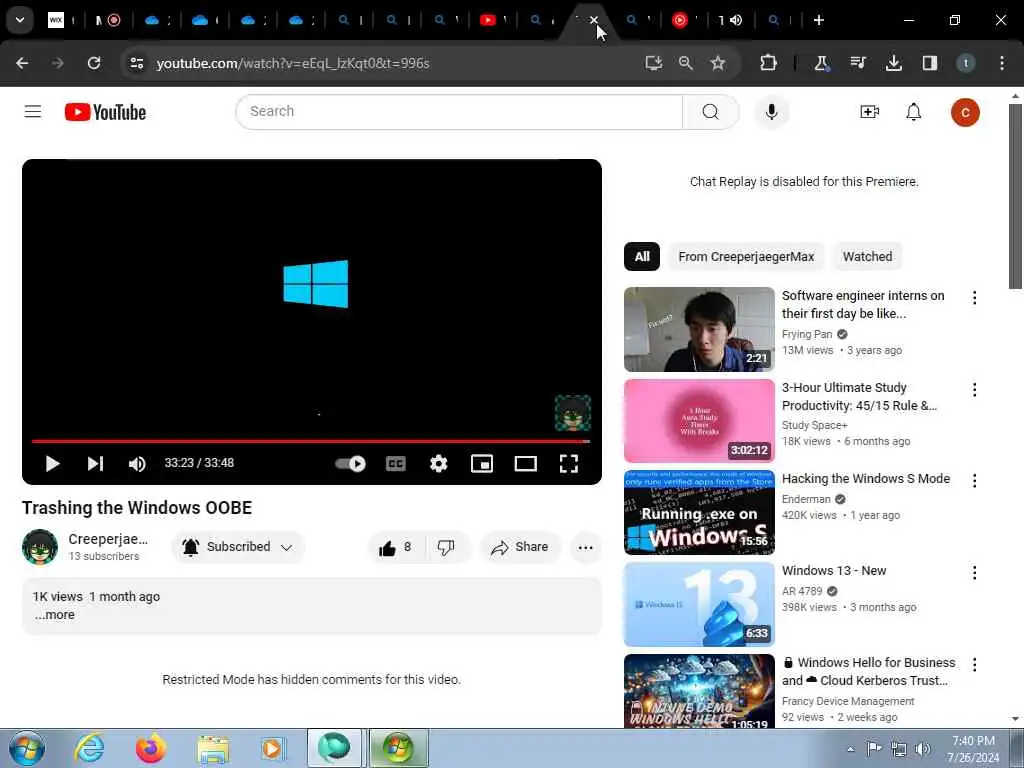
Task: Click the red video progress bar
Action: click(x=311, y=441)
